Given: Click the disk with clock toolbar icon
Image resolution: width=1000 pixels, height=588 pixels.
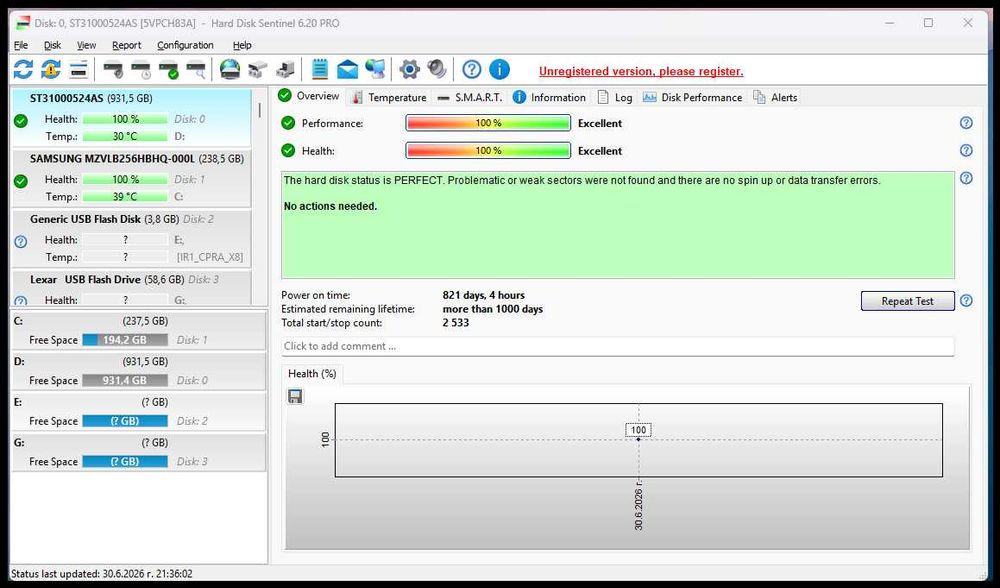Looking at the screenshot, I should (141, 70).
